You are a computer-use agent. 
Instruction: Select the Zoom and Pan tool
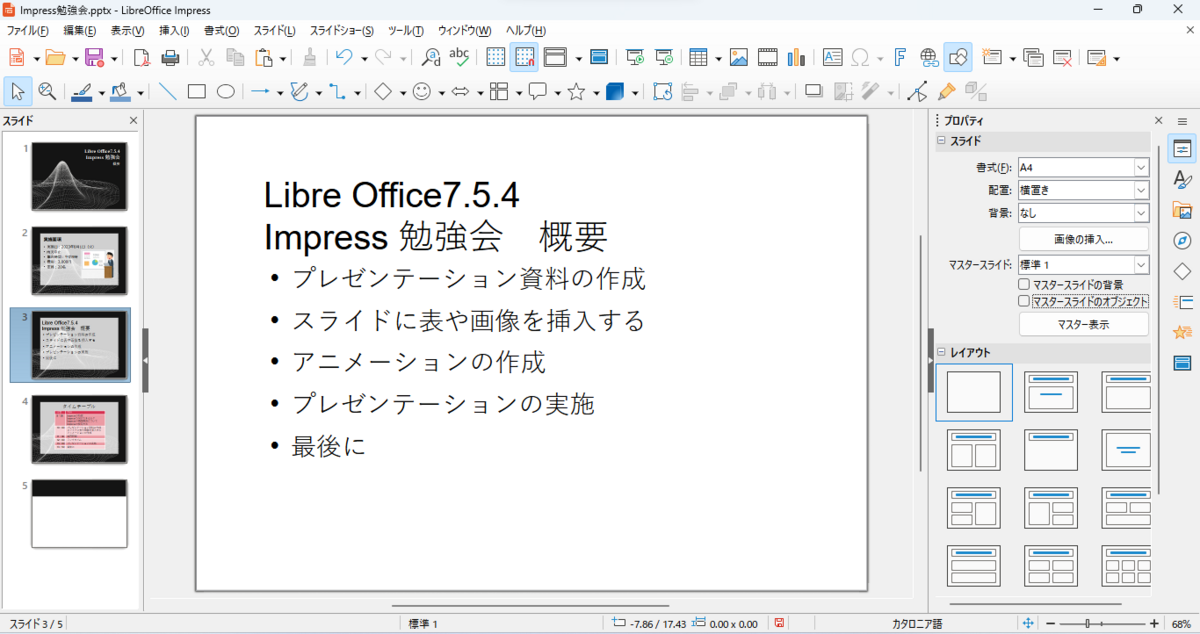[x=46, y=91]
